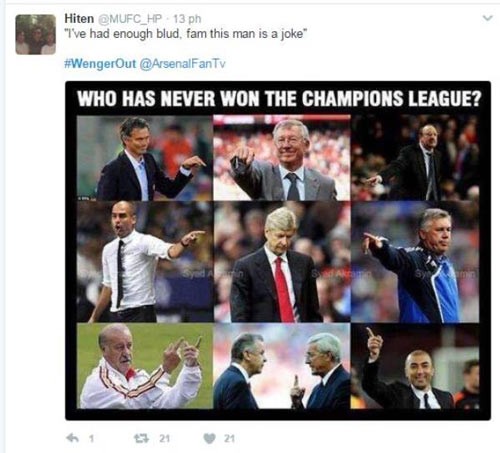Open Hiten's profile avatar picture
Image resolution: width=500 pixels, height=453 pixels.
coord(35,34)
